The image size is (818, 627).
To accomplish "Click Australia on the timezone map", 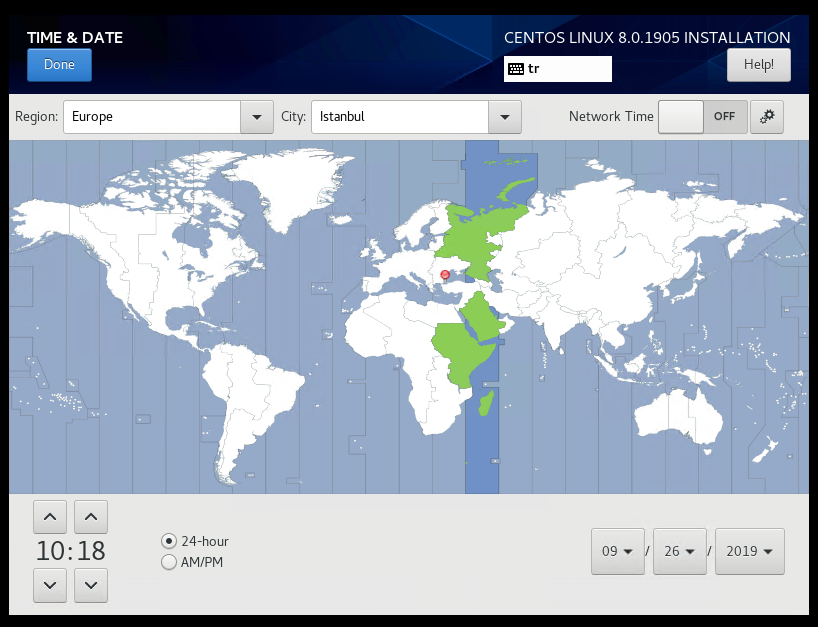I will (x=678, y=417).
